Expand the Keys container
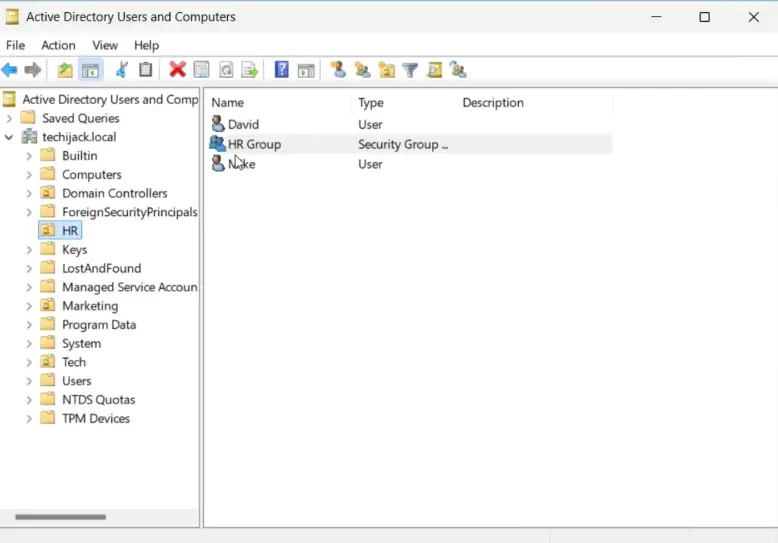Screen dimensions: 778x543 tap(29, 250)
